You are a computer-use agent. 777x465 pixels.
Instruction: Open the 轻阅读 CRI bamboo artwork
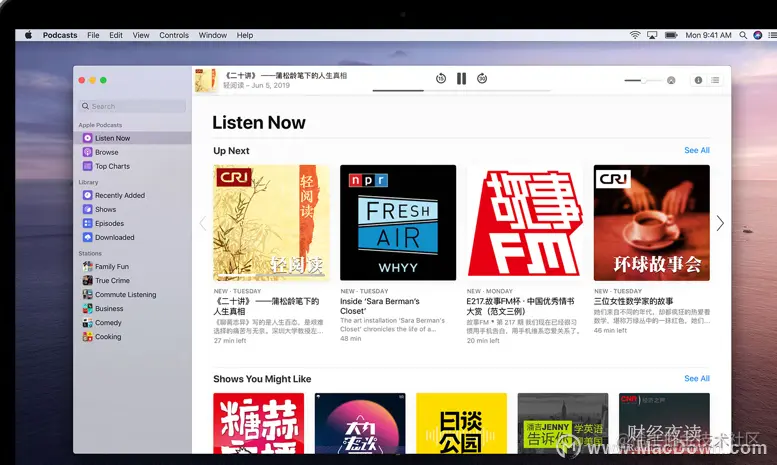(271, 223)
